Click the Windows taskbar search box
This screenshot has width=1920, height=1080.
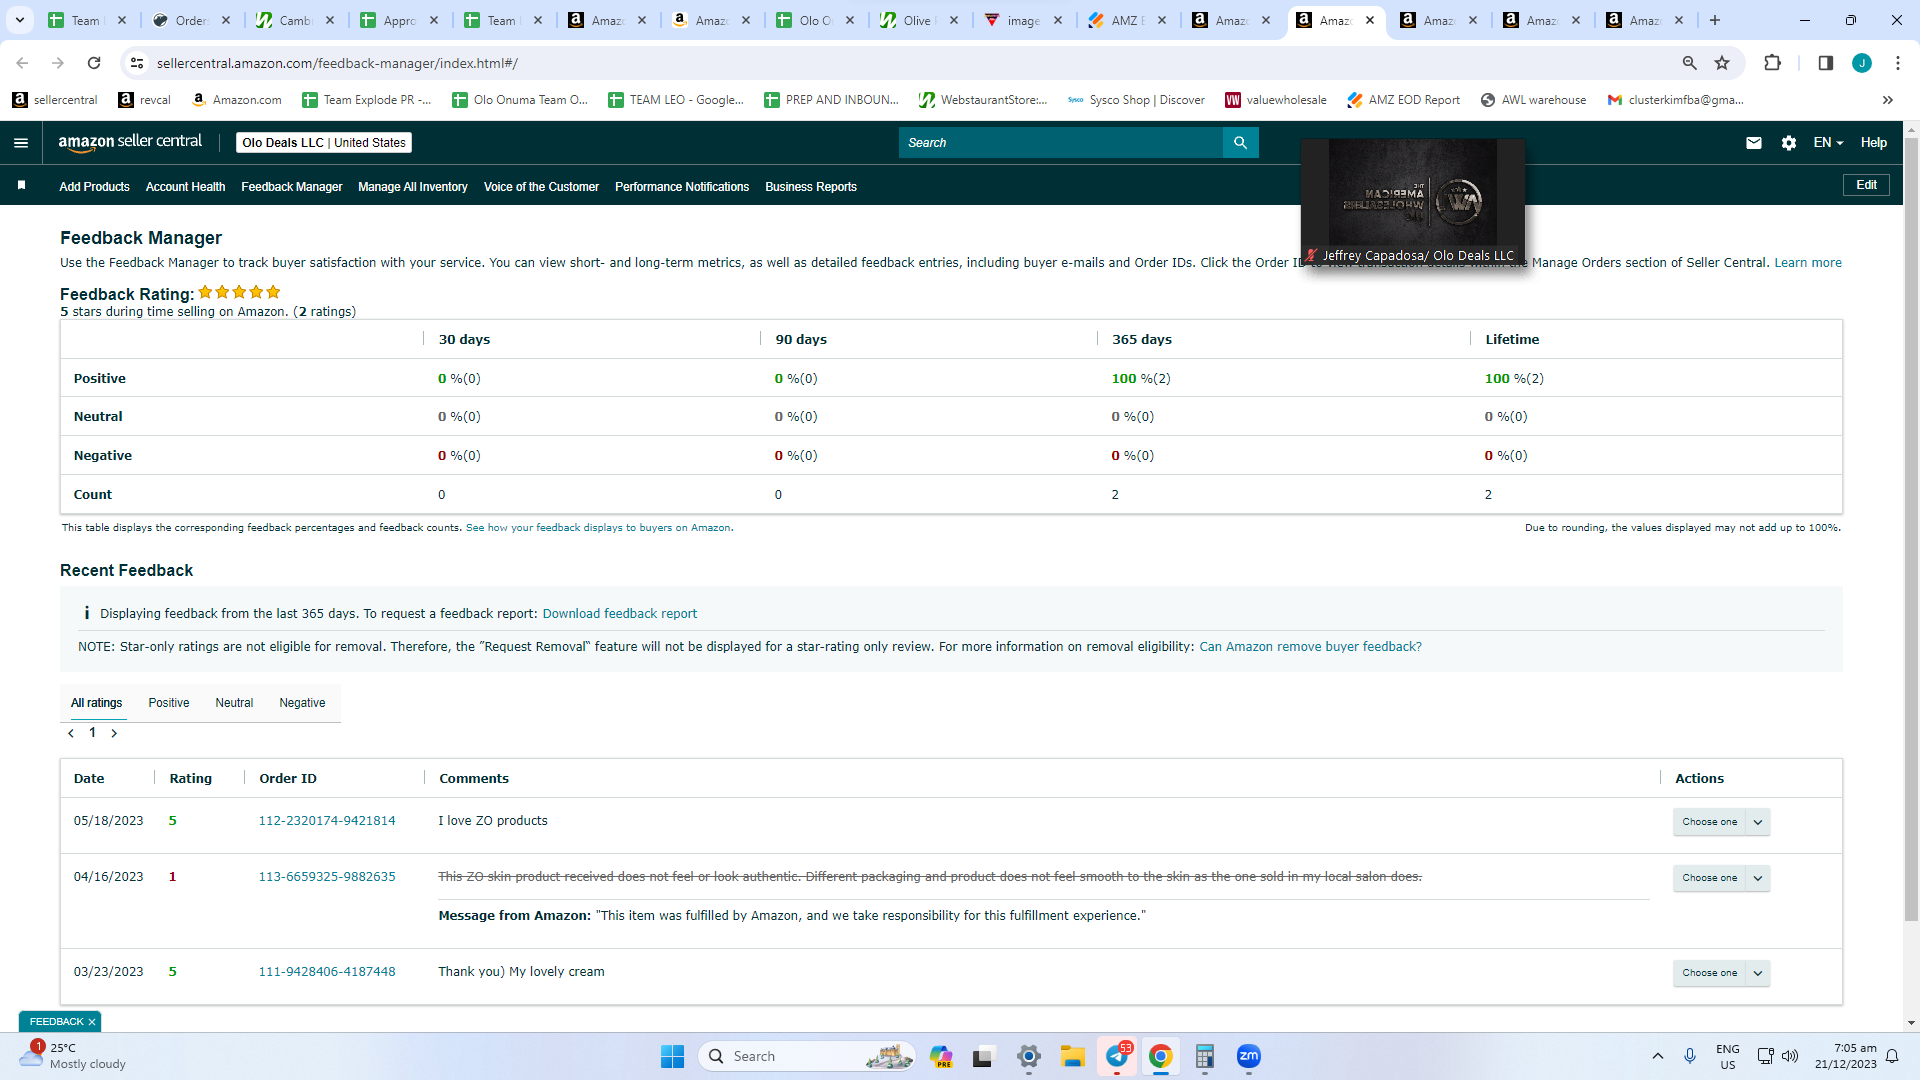(807, 1056)
